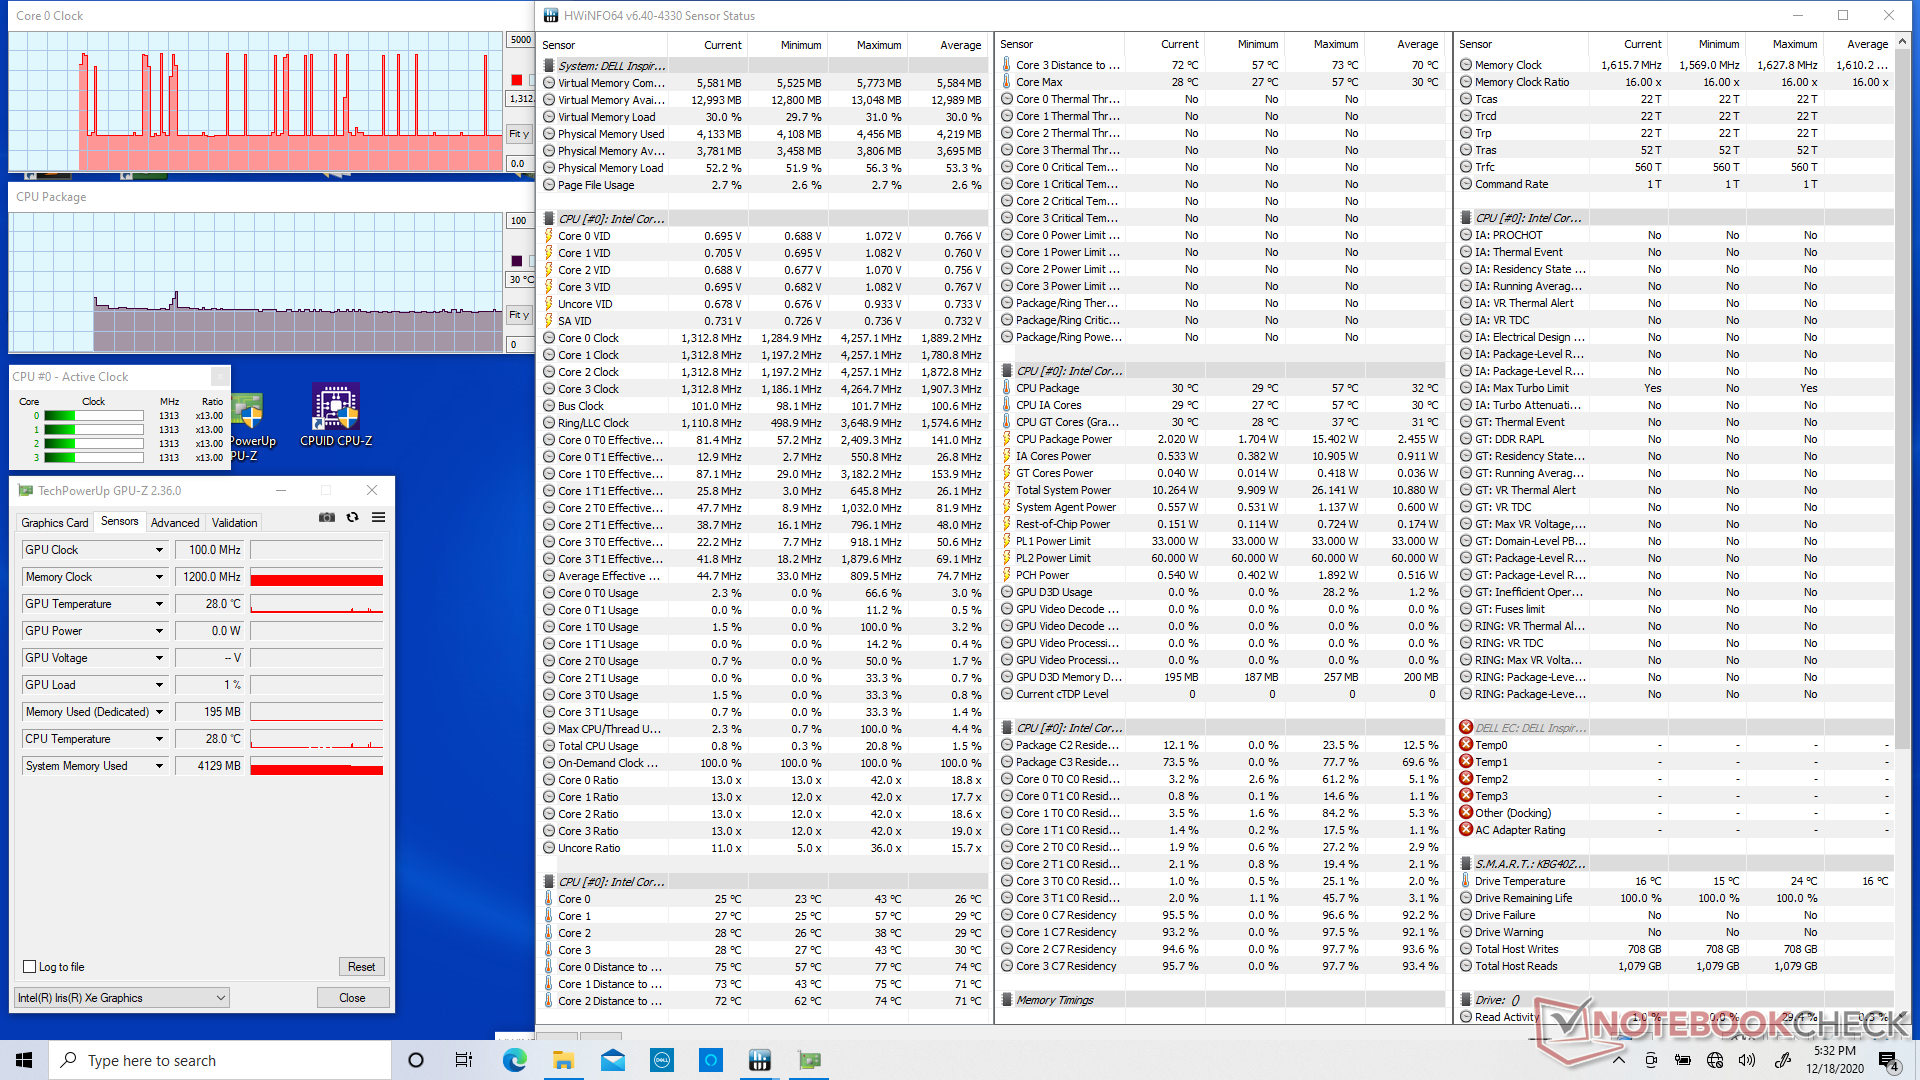Viewport: 1920px width, 1080px height.
Task: Select the Sensors tab in GPU-Z
Action: (x=120, y=522)
